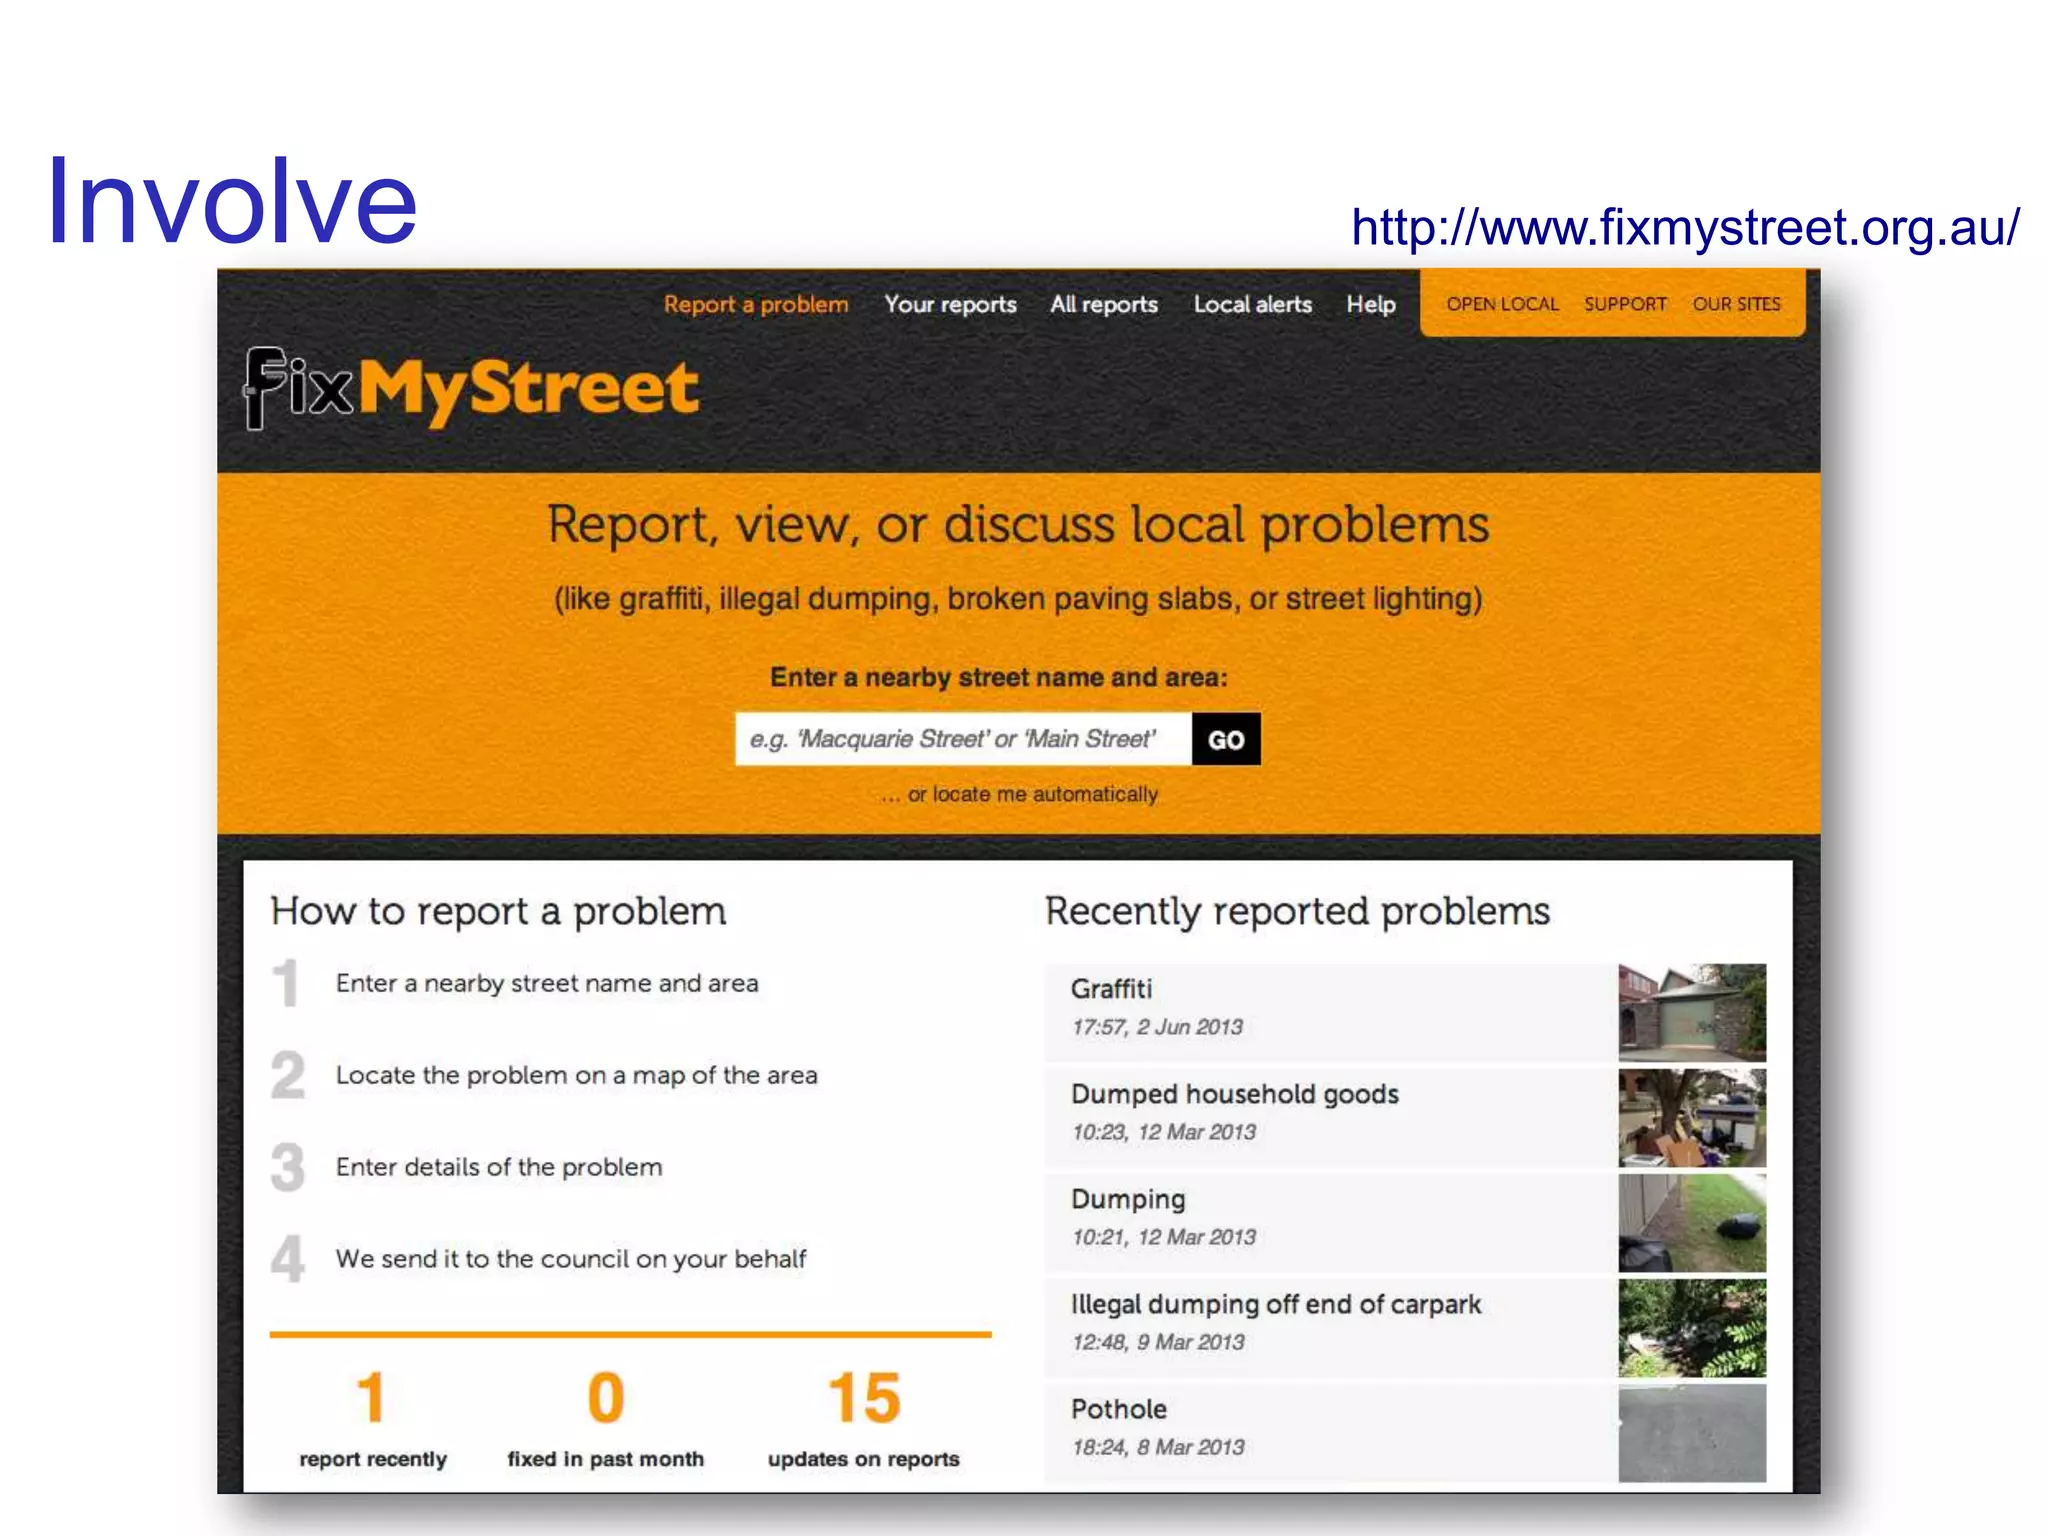Click 'Report, view, or discuss local problems' heading
The width and height of the screenshot is (2048, 1536).
coord(1018,525)
